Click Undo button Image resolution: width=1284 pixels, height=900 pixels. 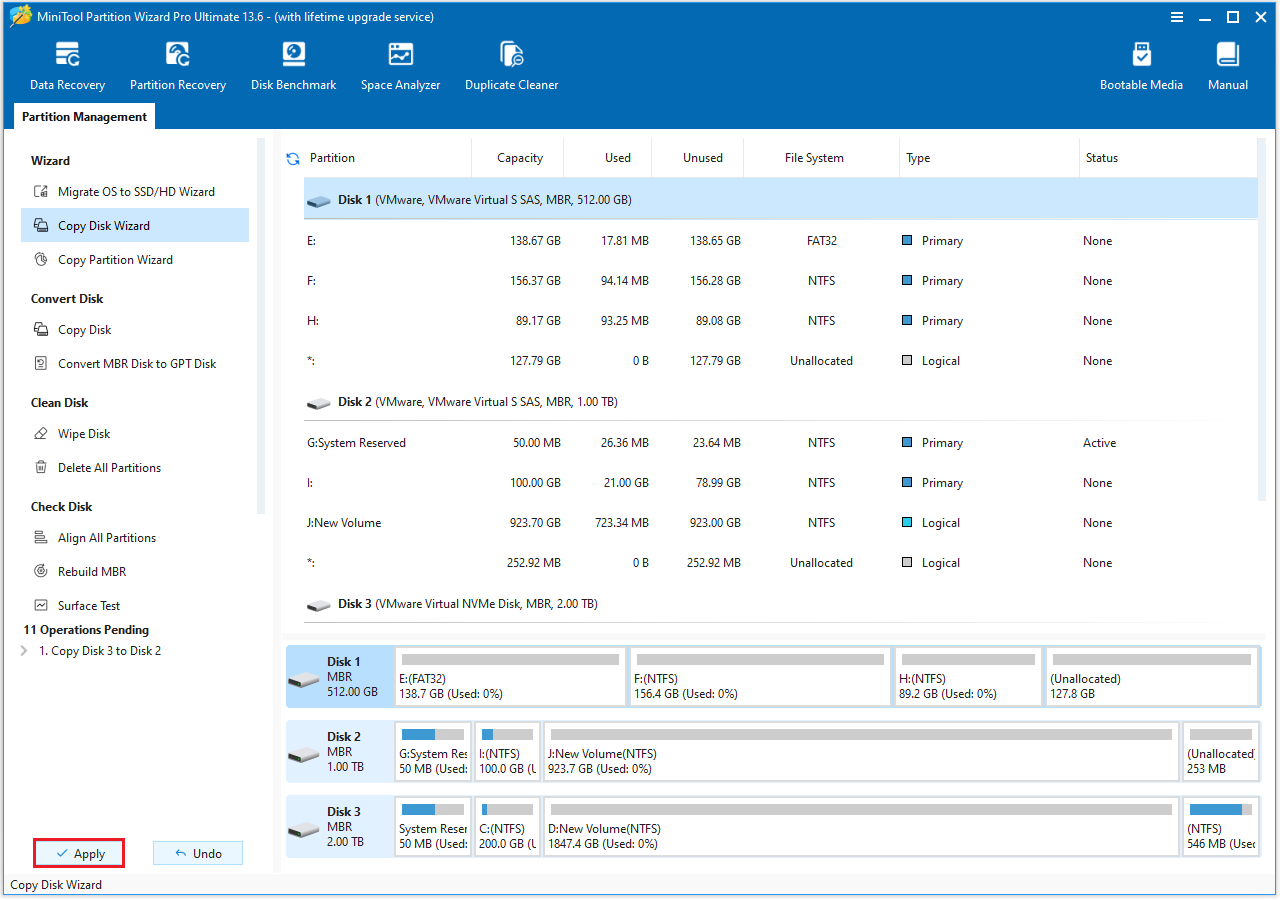click(198, 853)
